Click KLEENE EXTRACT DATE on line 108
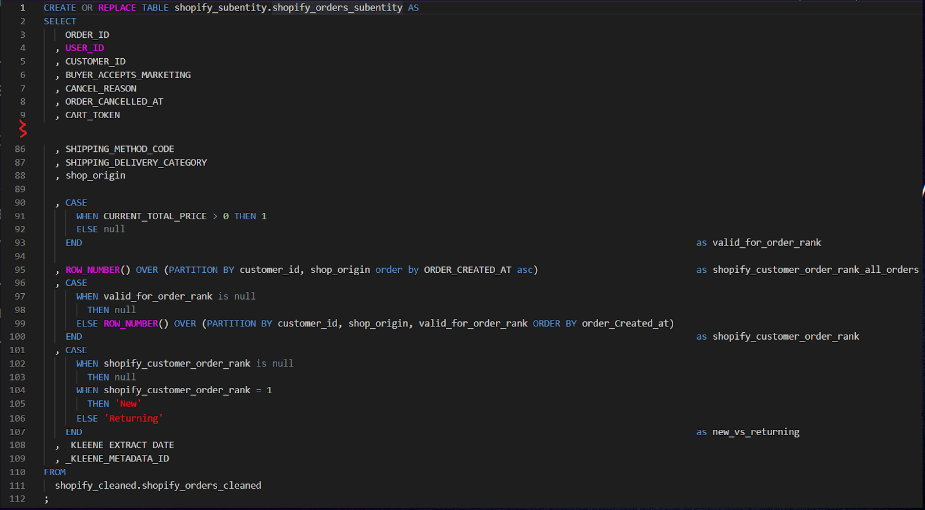Image resolution: width=925 pixels, height=510 pixels. (x=122, y=445)
